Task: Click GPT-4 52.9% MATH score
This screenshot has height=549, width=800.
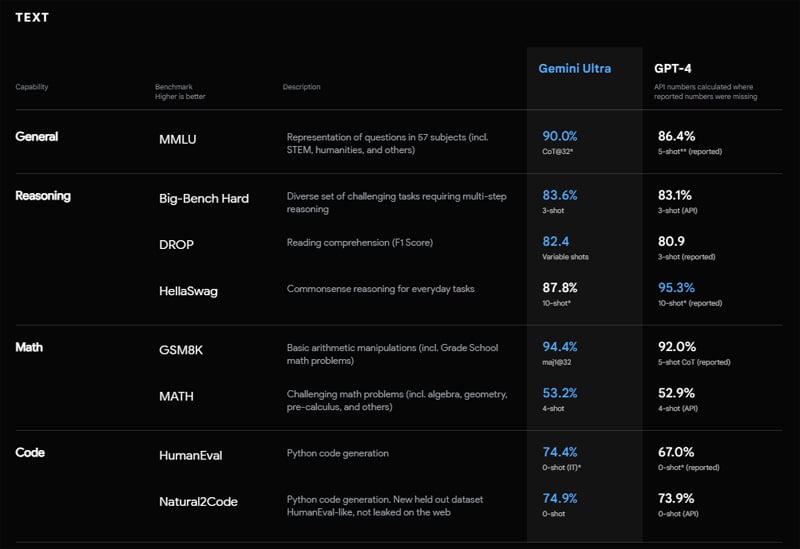Action: (x=677, y=393)
